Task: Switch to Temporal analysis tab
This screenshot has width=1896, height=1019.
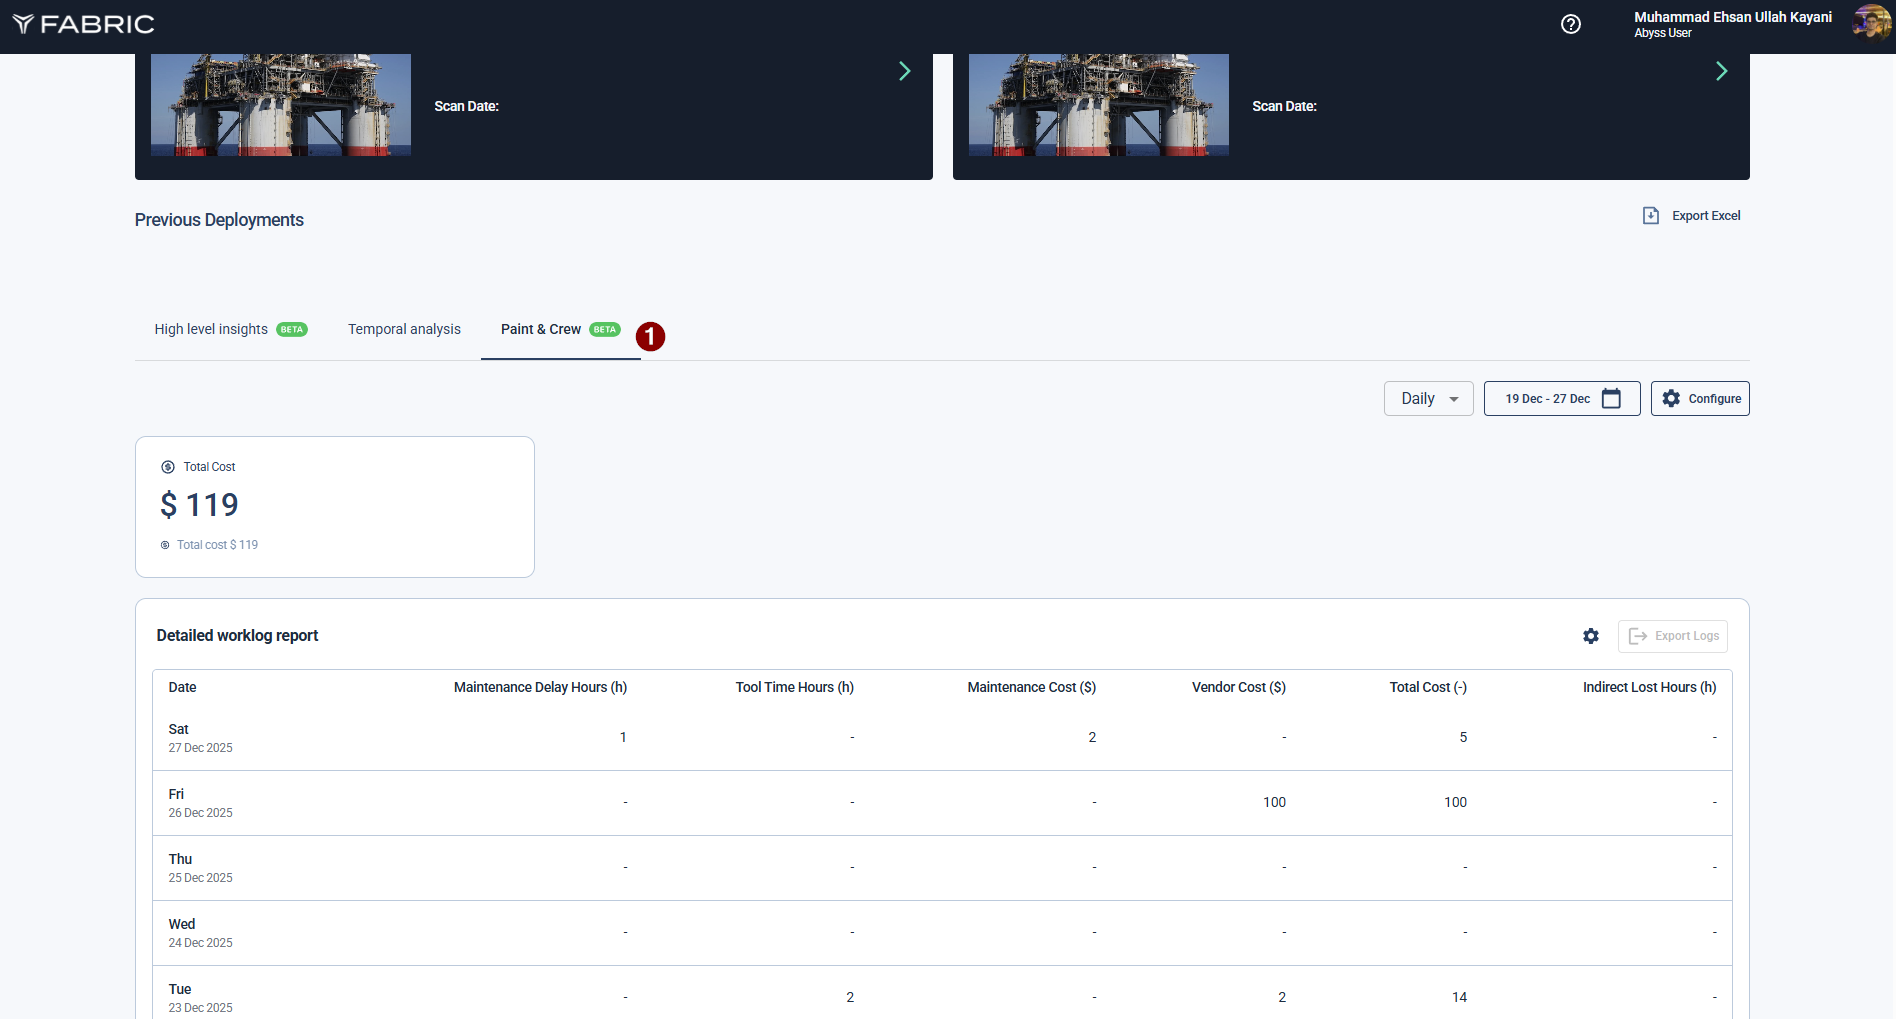Action: click(404, 330)
